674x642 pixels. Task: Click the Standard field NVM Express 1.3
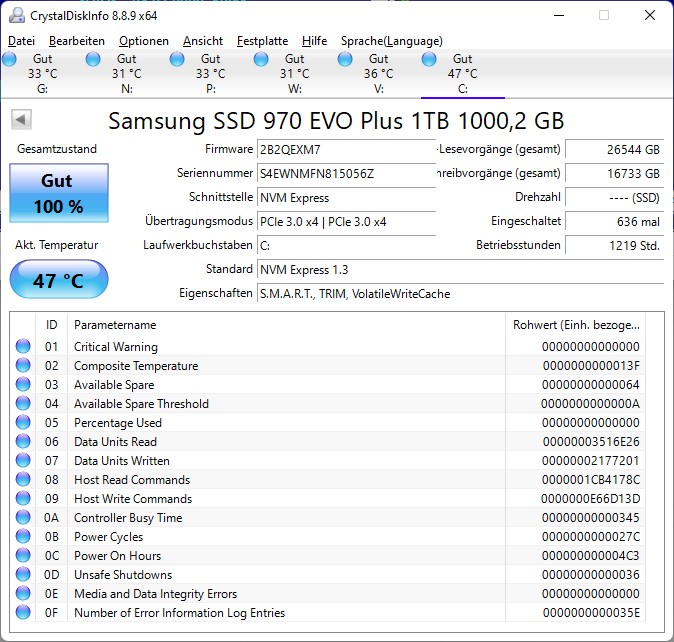click(461, 270)
